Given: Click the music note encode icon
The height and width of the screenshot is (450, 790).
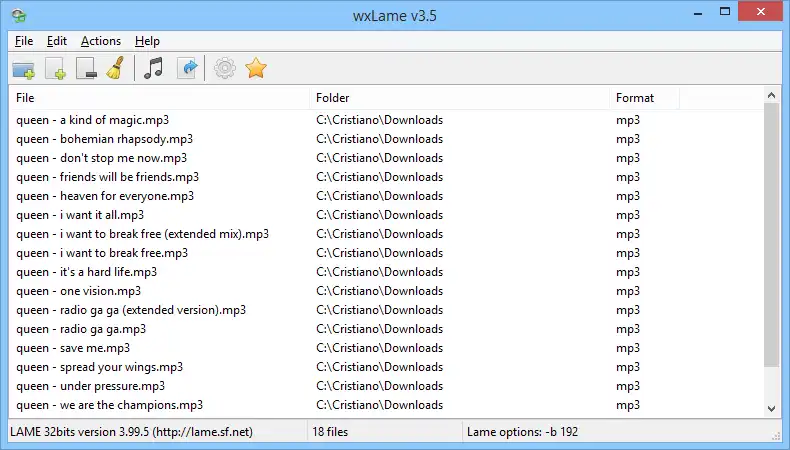Looking at the screenshot, I should pyautogui.click(x=154, y=68).
